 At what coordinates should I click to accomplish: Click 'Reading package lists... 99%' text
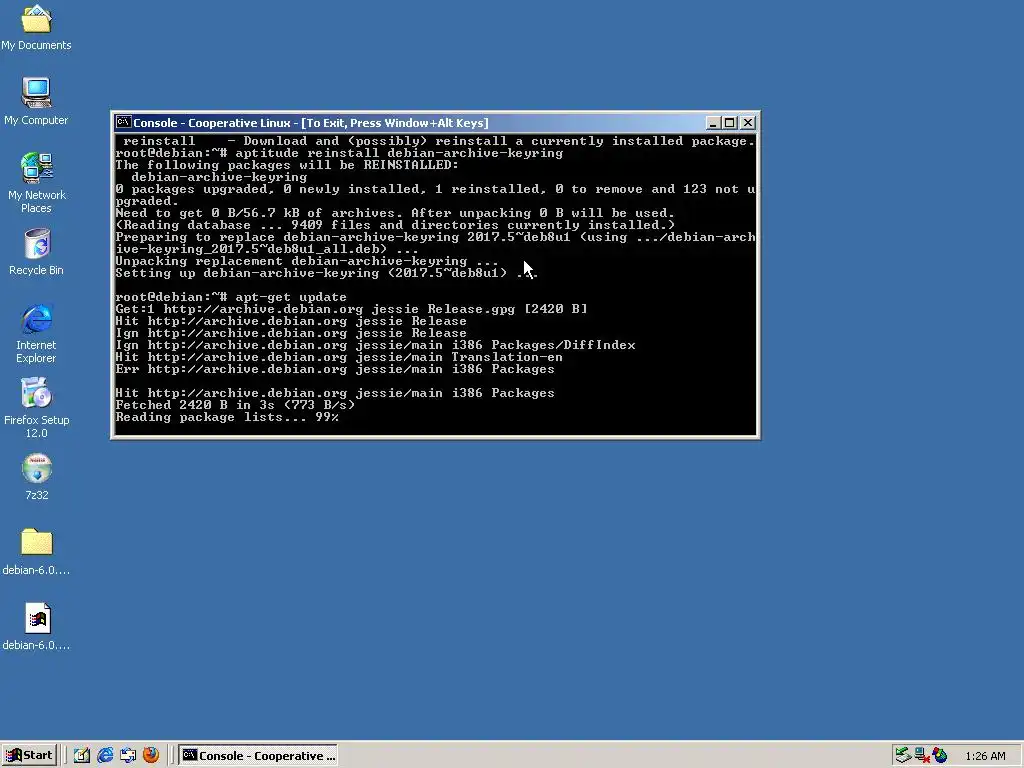227,417
